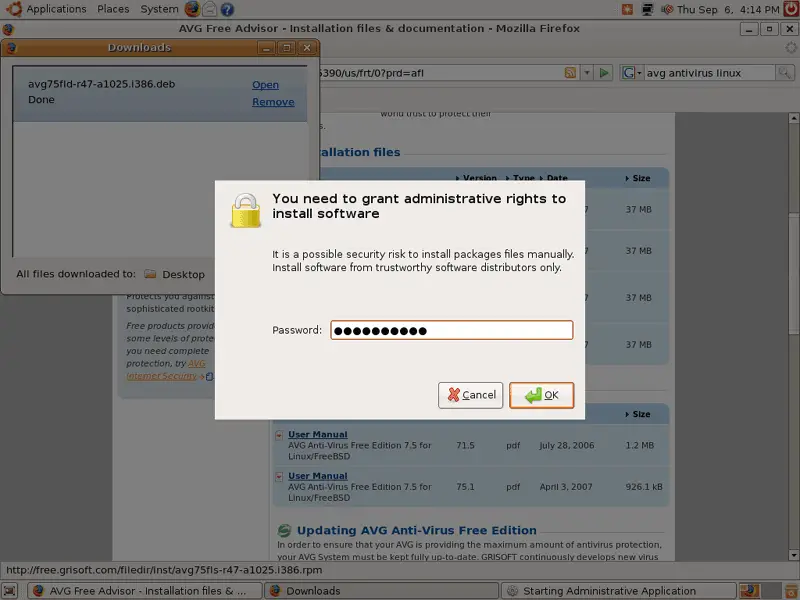
Task: Open the mail client panel launcher icon
Action: point(210,9)
